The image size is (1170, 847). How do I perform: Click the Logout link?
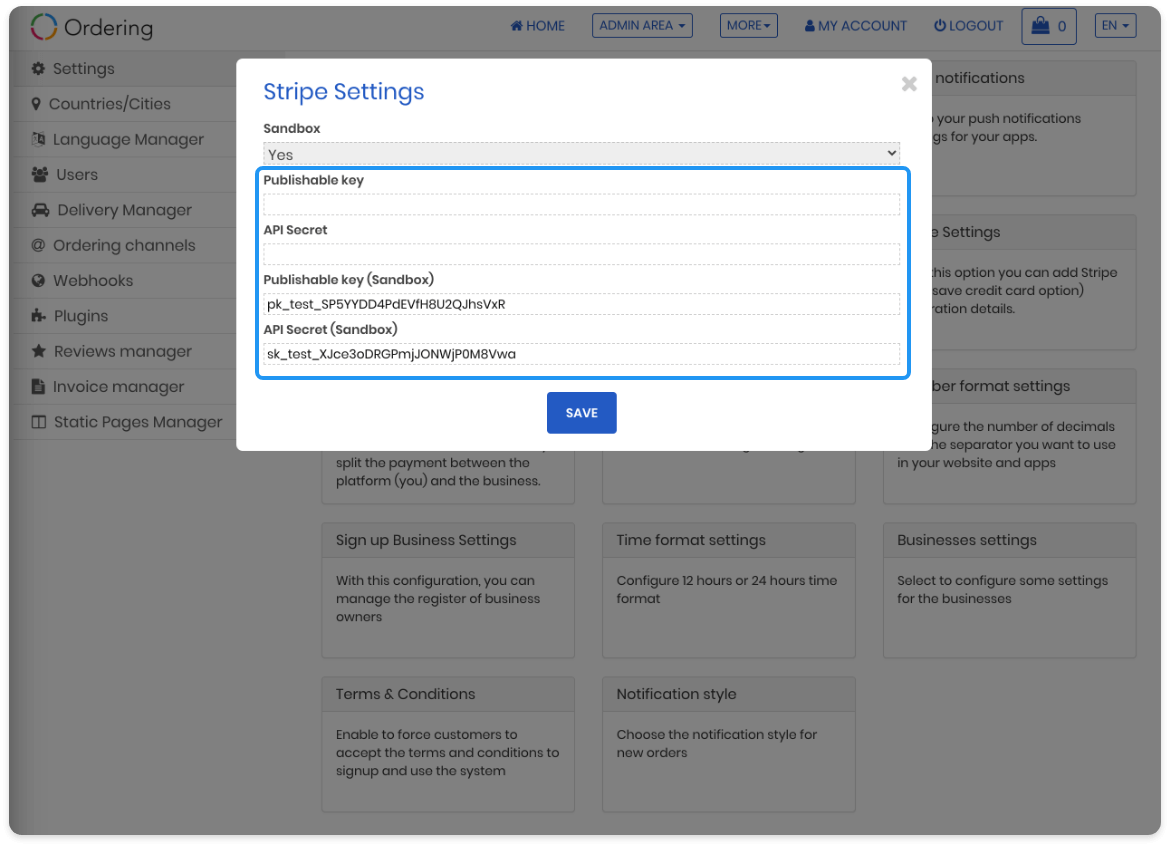[x=969, y=25]
